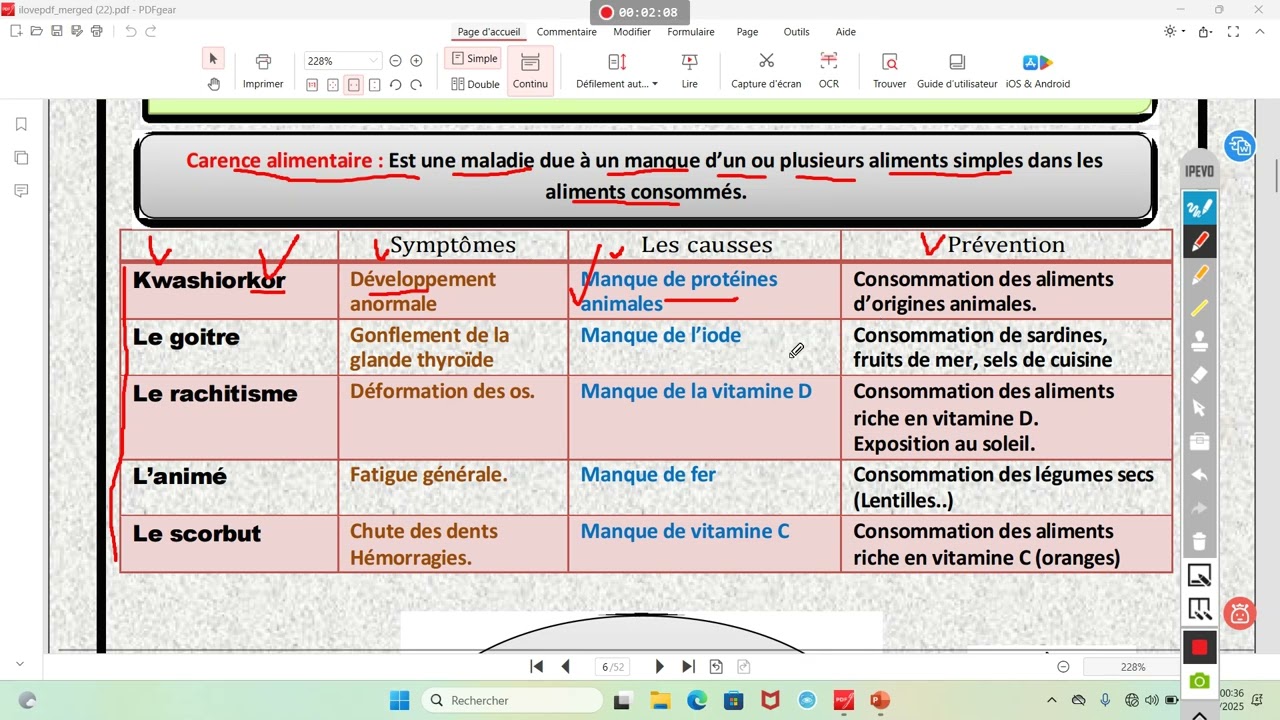Screen dimensions: 1280x720
Task: Start Capture d'écran tool
Action: pos(766,71)
